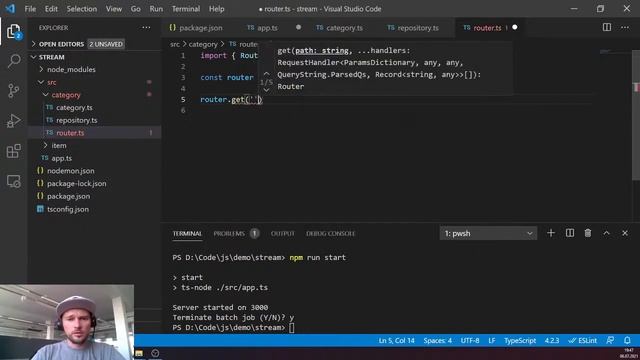This screenshot has height=360, width=640.
Task: Show next signature in parameter hint
Action: 267,90
